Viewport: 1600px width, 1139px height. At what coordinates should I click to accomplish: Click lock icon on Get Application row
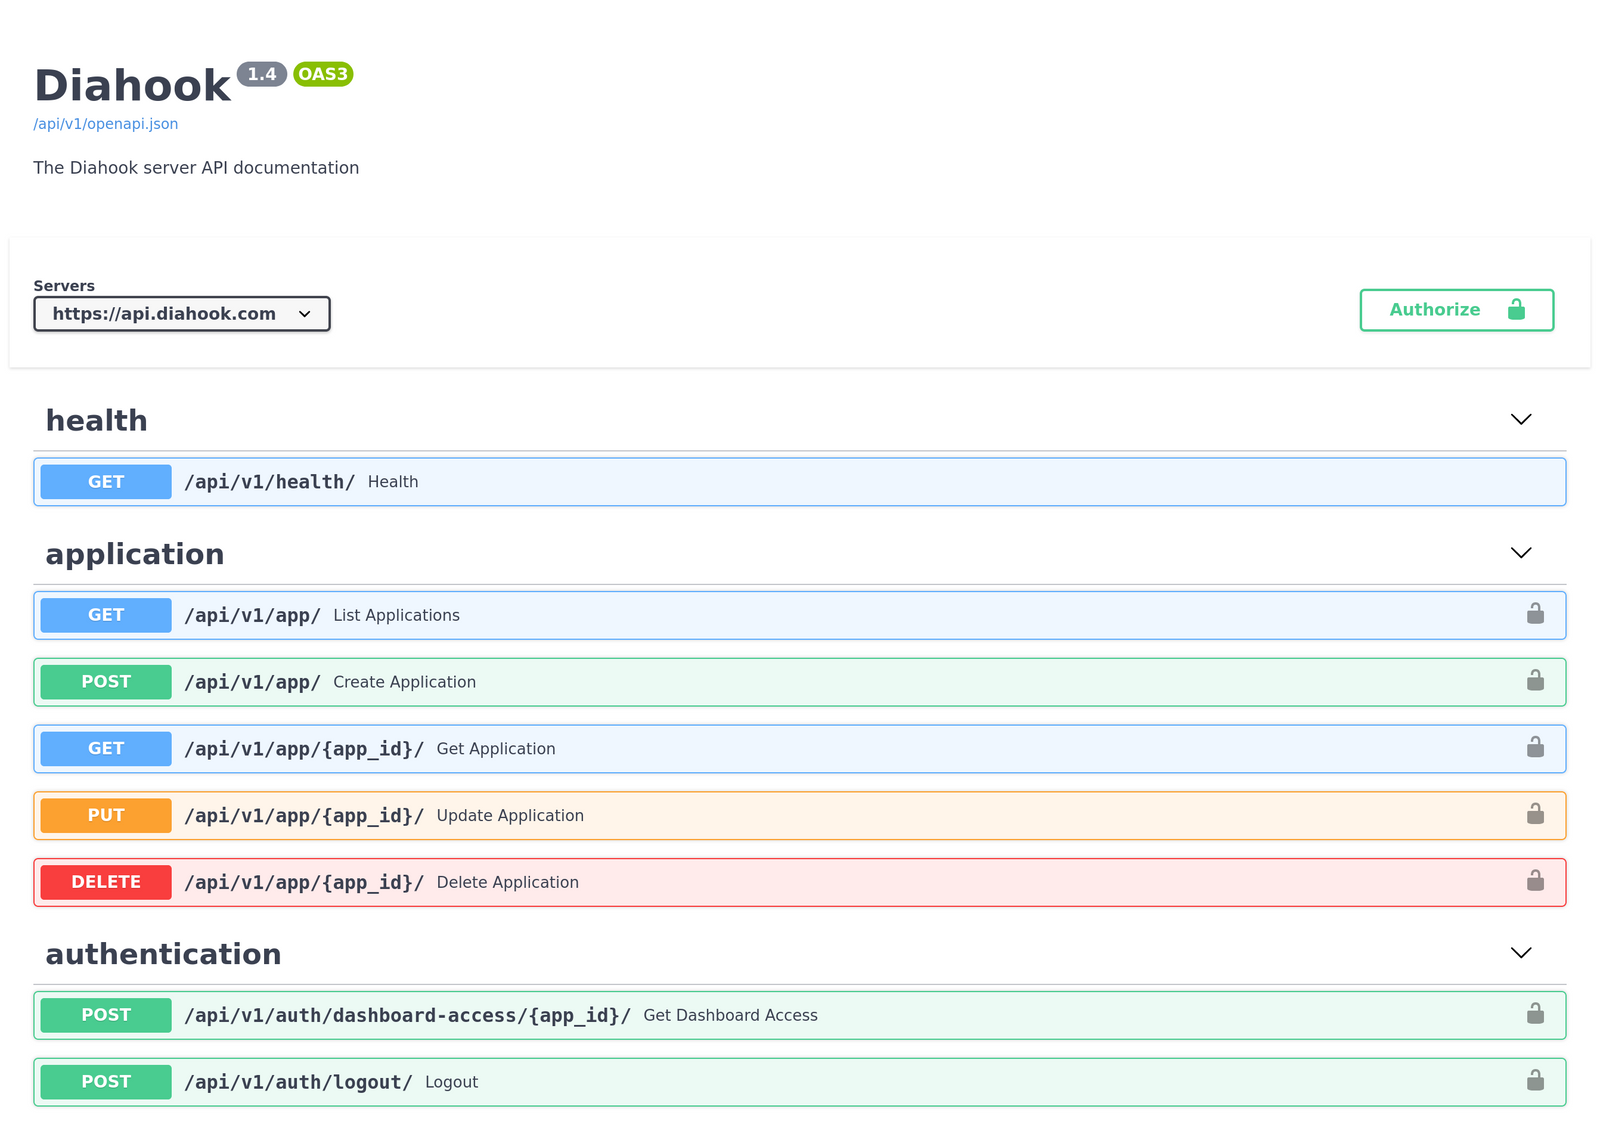(1535, 748)
